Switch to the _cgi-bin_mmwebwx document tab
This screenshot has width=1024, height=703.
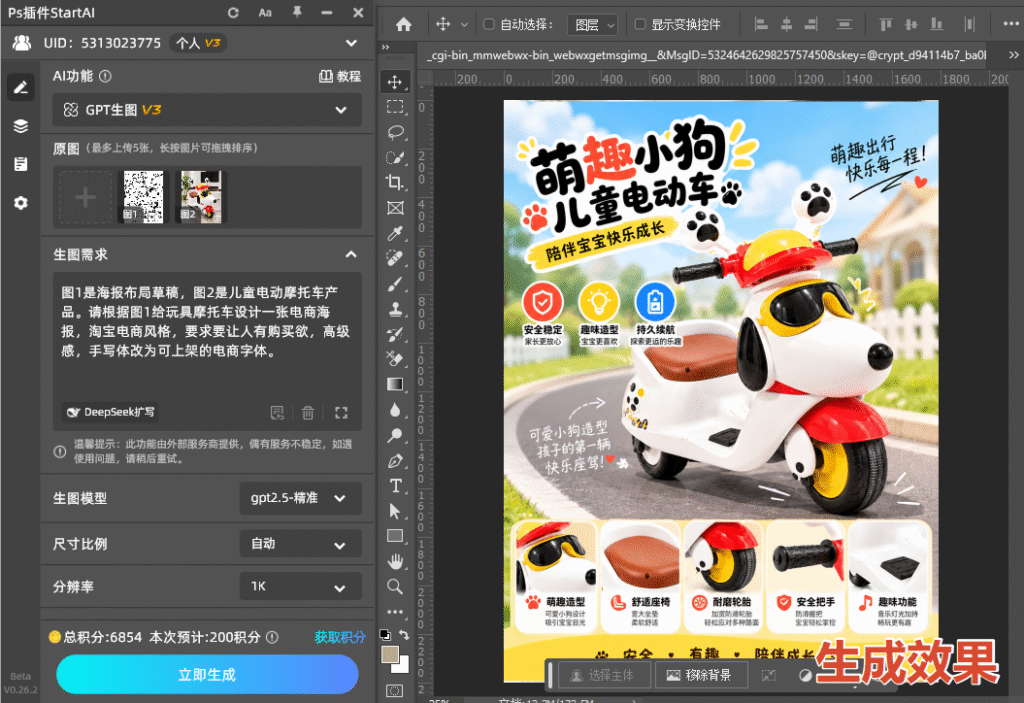click(706, 55)
